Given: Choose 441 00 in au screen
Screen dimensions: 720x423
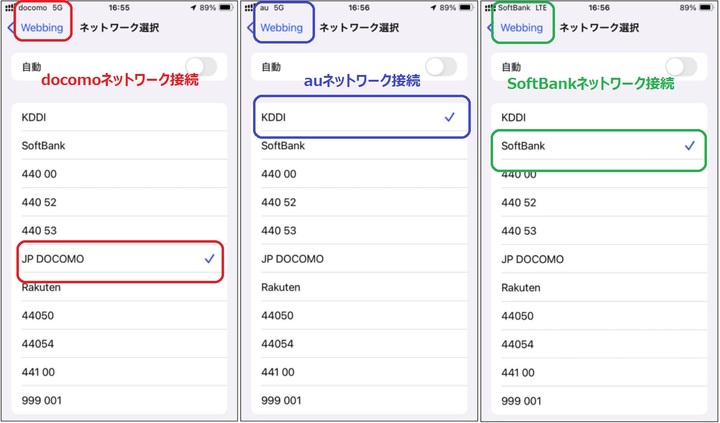Looking at the screenshot, I should [359, 372].
